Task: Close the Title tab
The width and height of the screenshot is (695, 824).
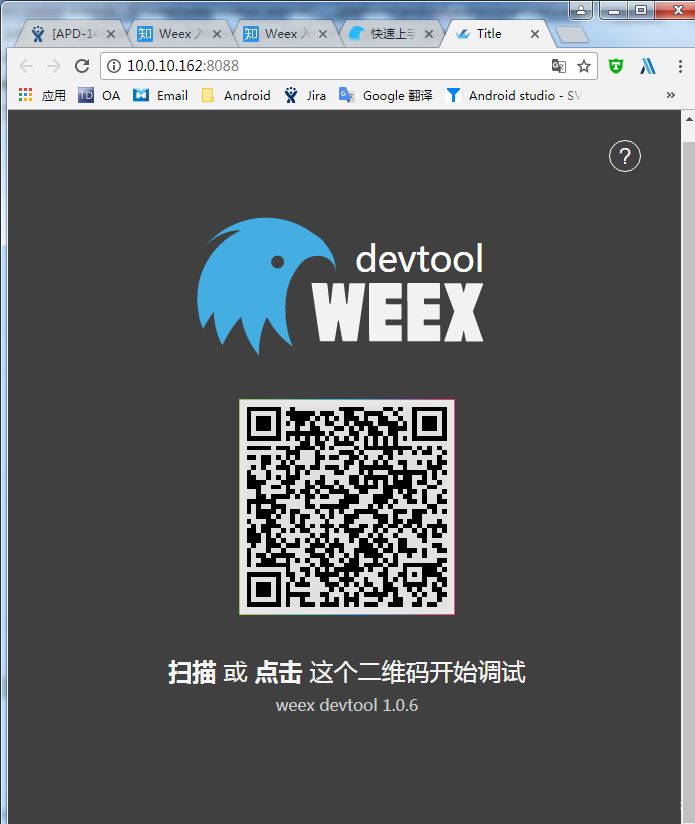Action: pyautogui.click(x=535, y=33)
